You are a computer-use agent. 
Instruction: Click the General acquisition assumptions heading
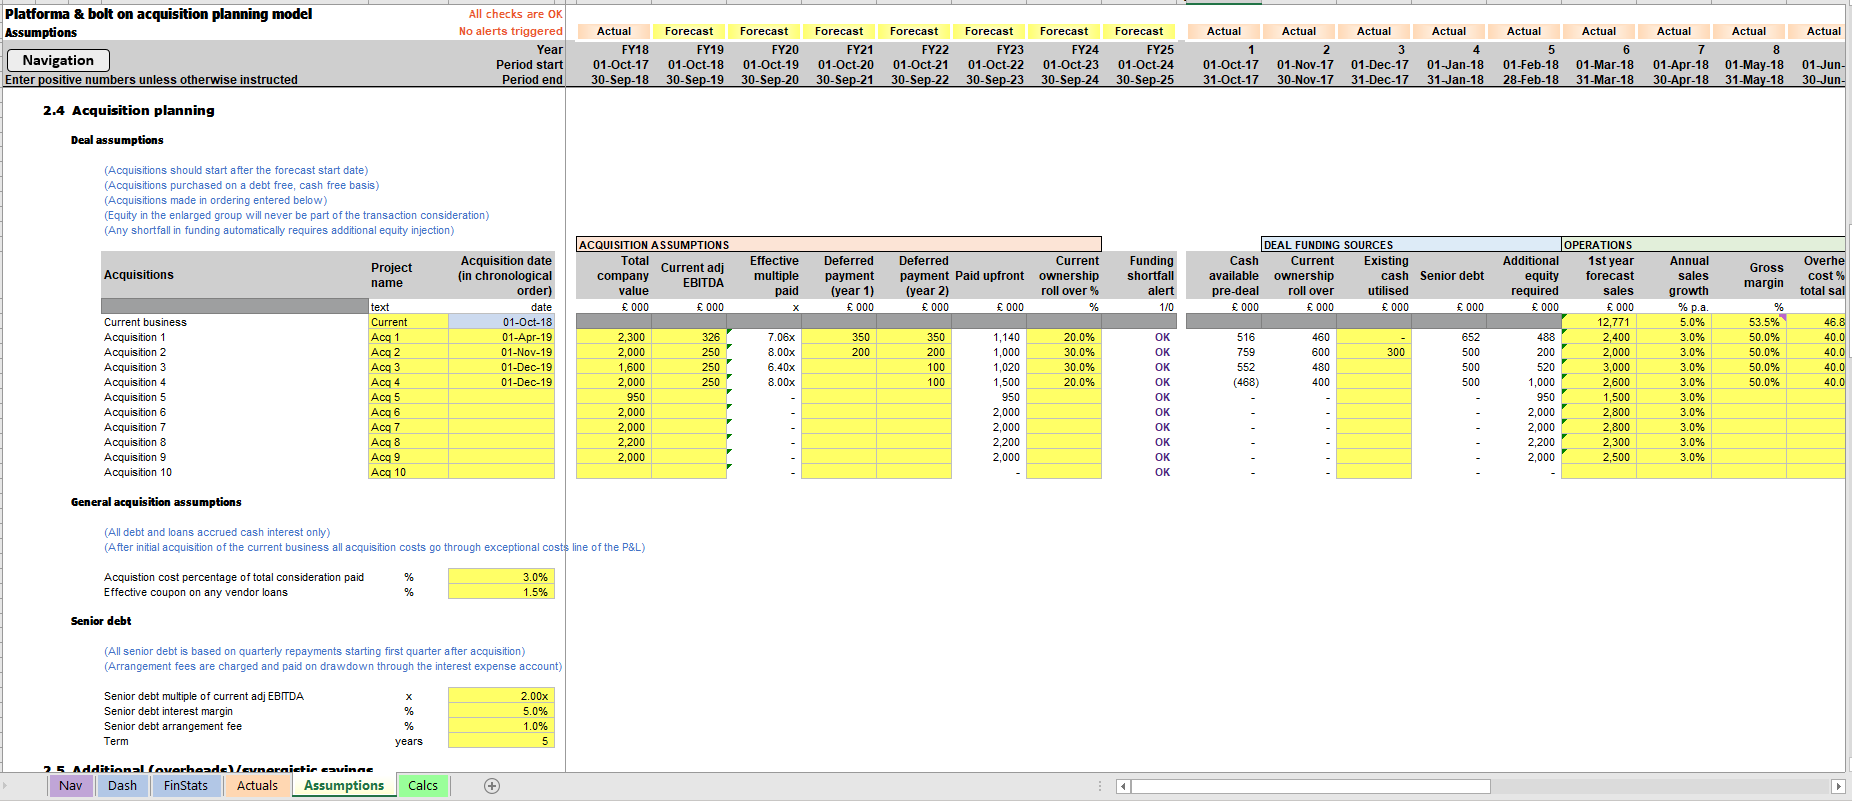(x=156, y=502)
